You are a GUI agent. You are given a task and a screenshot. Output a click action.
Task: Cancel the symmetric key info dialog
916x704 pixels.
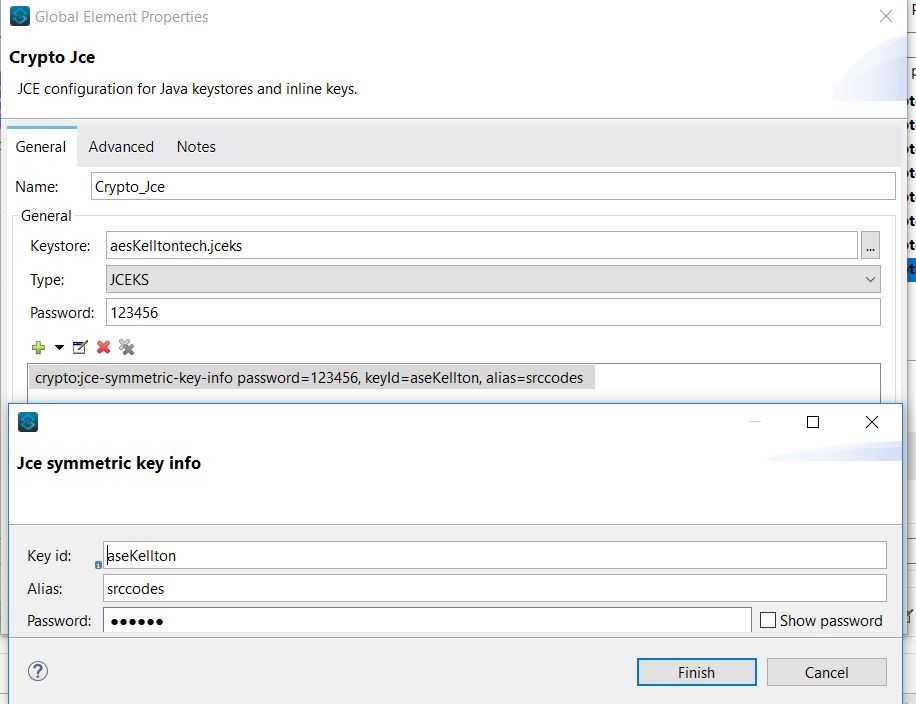(x=826, y=672)
